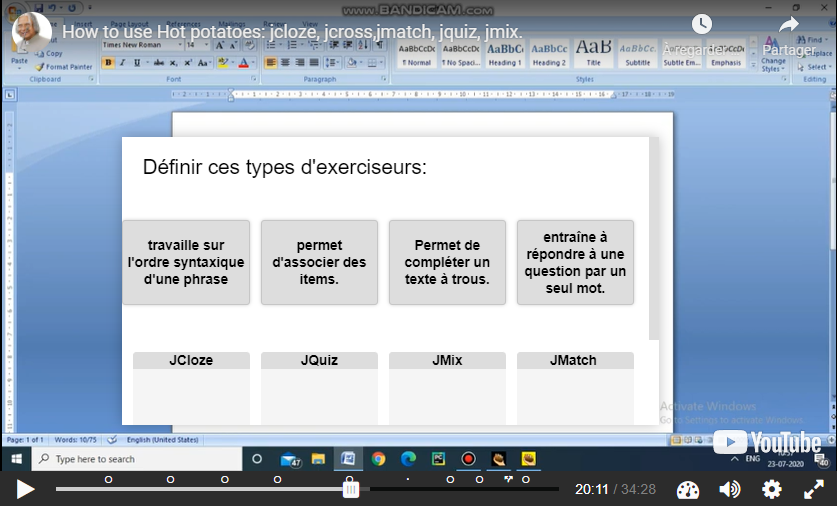Screen dimensions: 837x506
Task: Open the Mailings ribbon tab
Action: pyautogui.click(x=232, y=24)
